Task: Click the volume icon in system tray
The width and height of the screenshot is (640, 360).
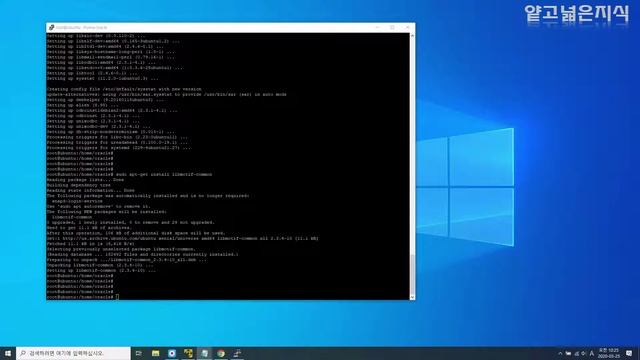Action: click(x=584, y=353)
